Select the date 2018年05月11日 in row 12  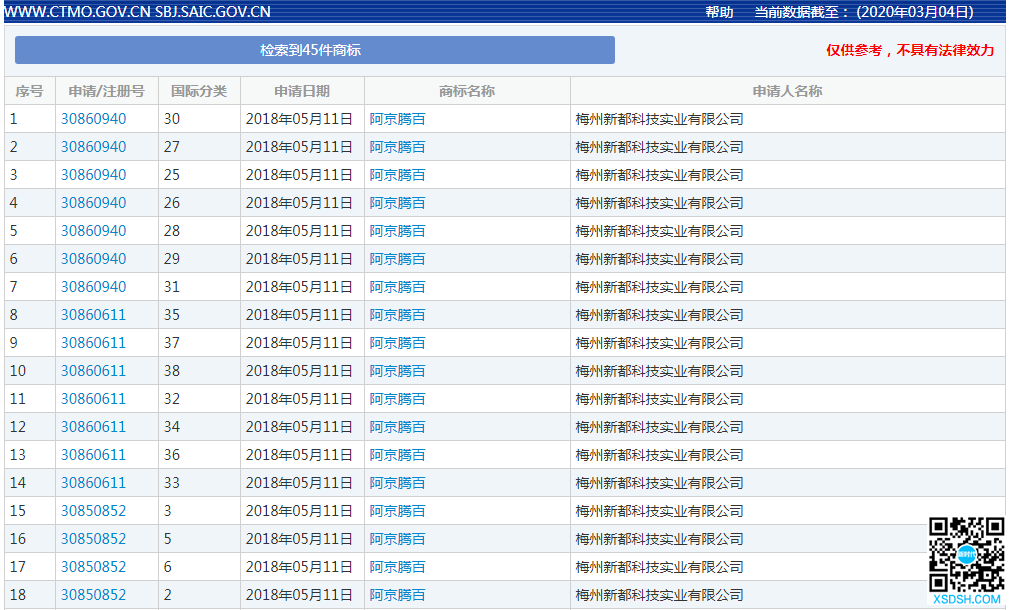pyautogui.click(x=299, y=427)
